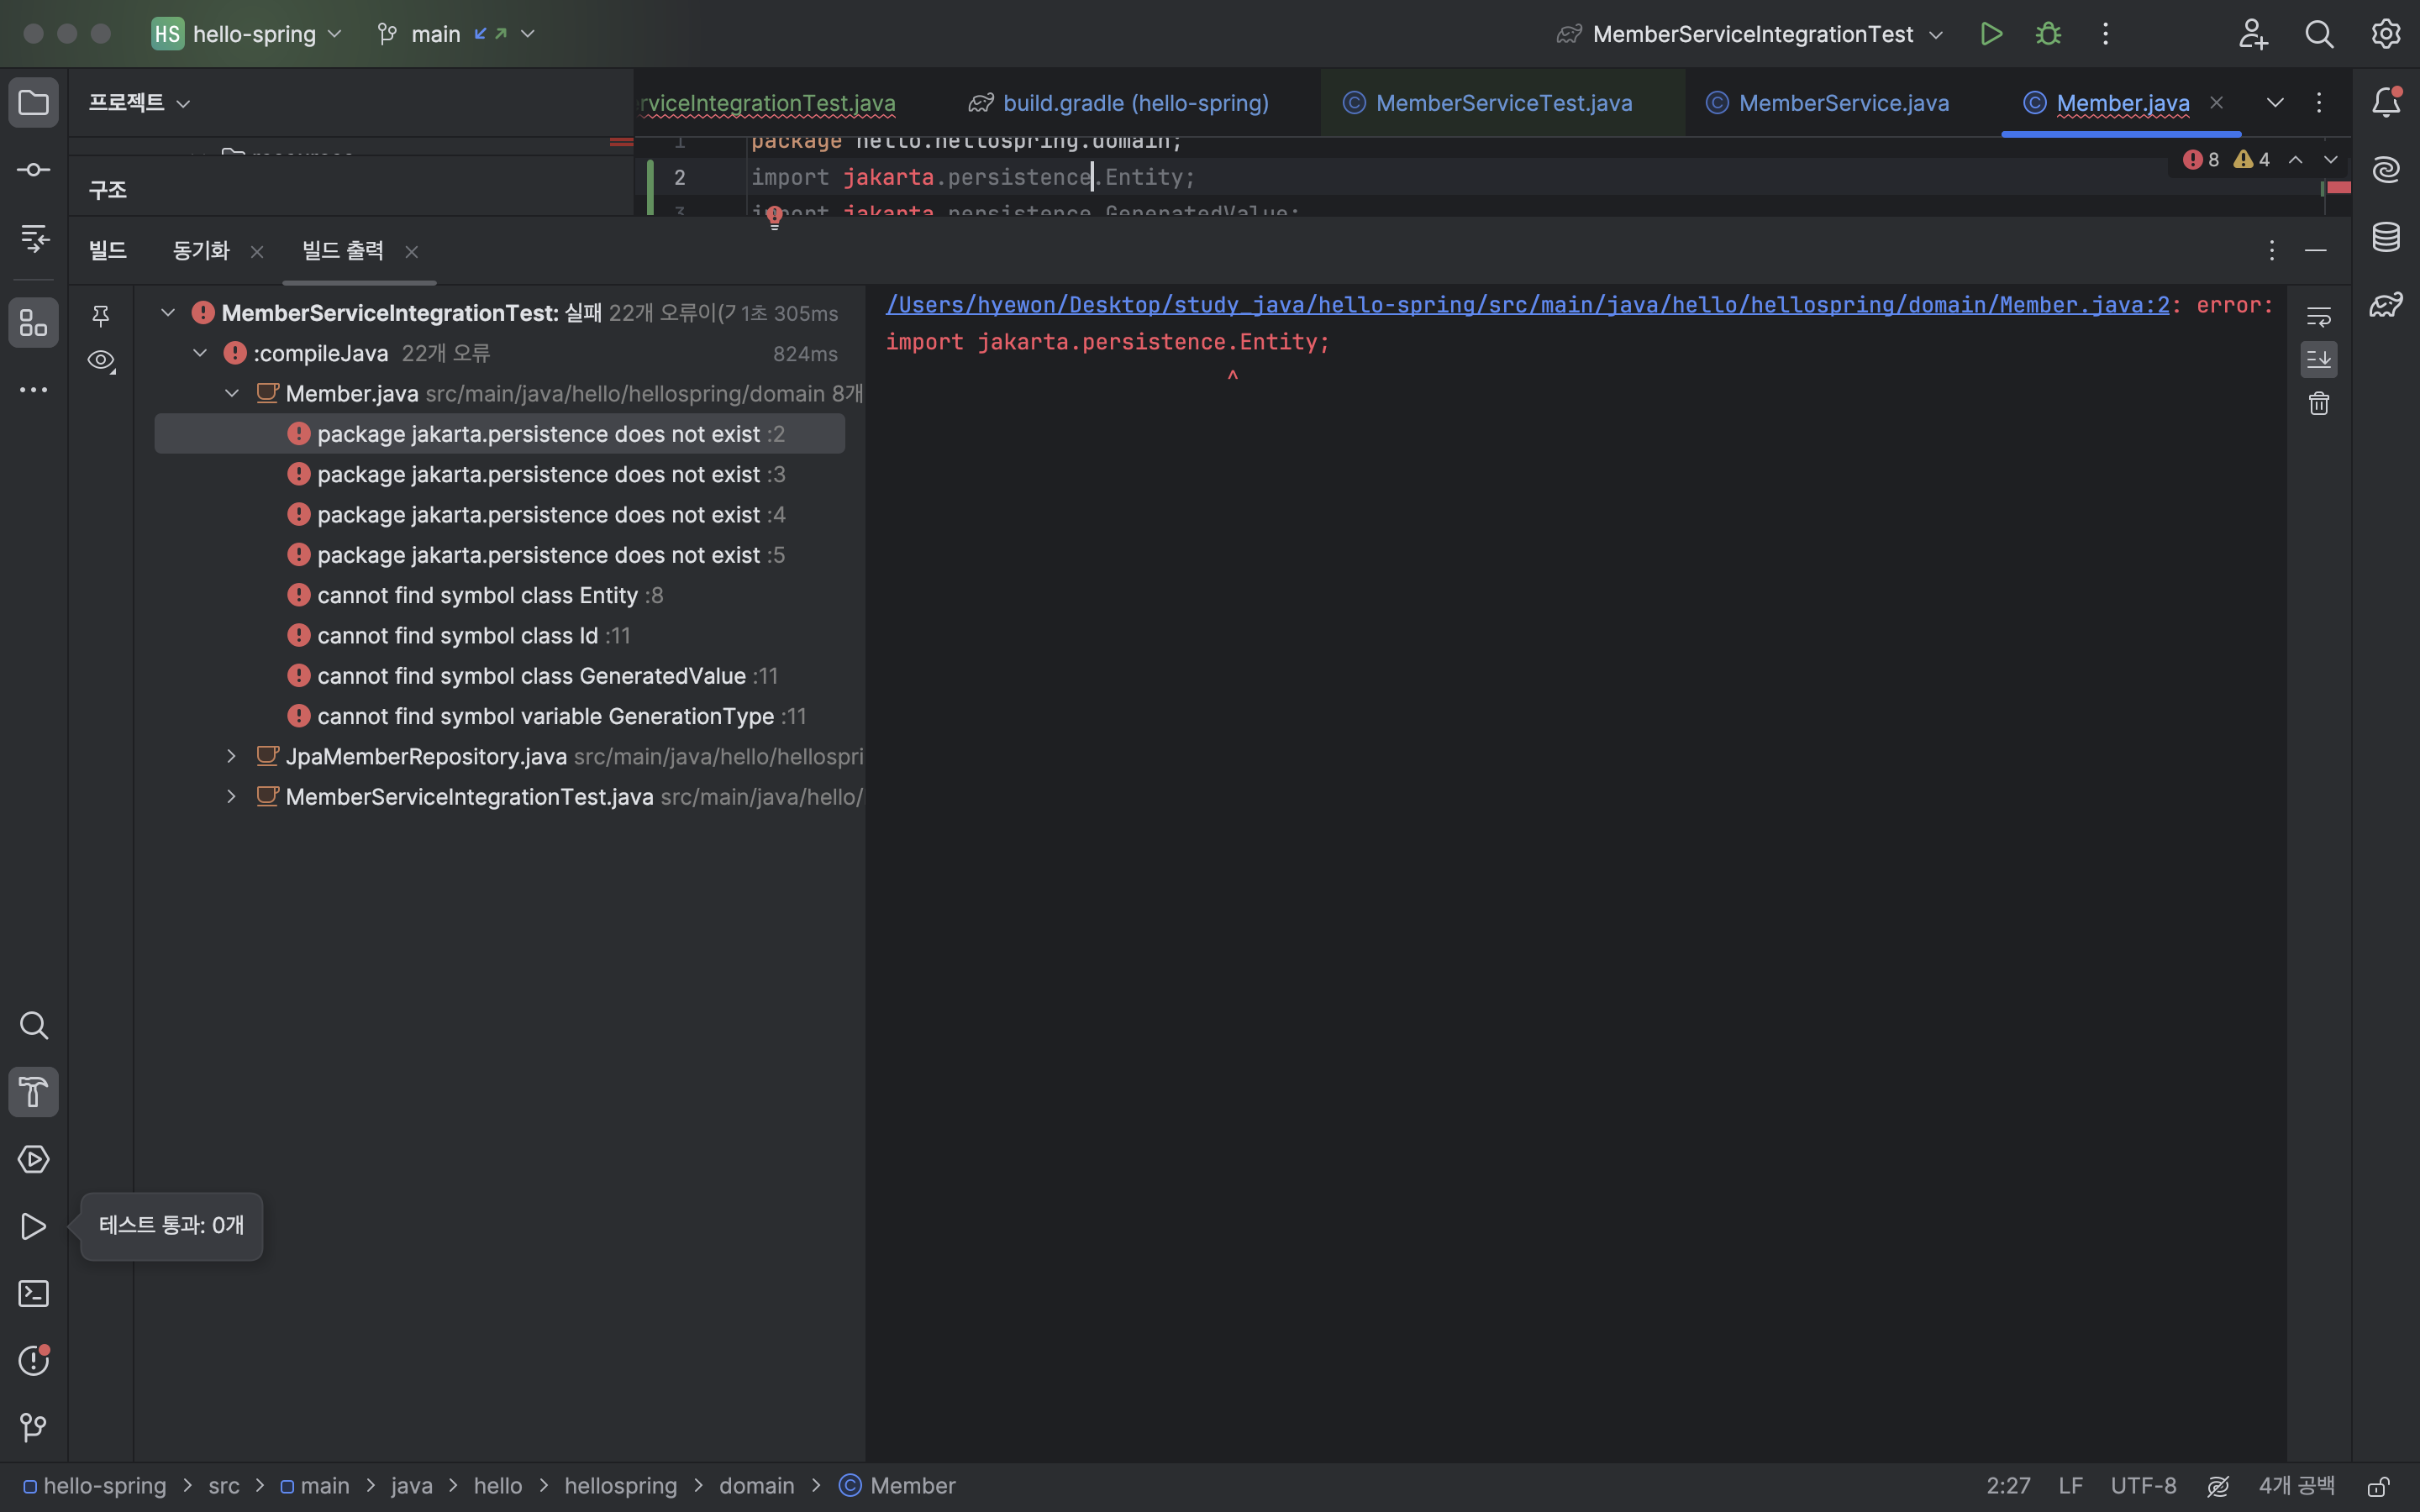Screen dimensions: 2420x1512
Task: Show hidden editor tabs list chevron
Action: pos(2275,102)
